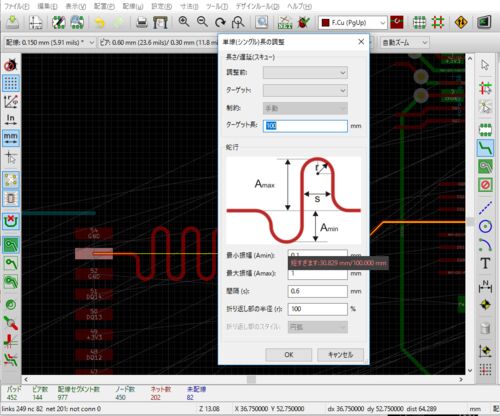The image size is (500, 416).
Task: Select the route tracks tool
Action: tap(485, 148)
